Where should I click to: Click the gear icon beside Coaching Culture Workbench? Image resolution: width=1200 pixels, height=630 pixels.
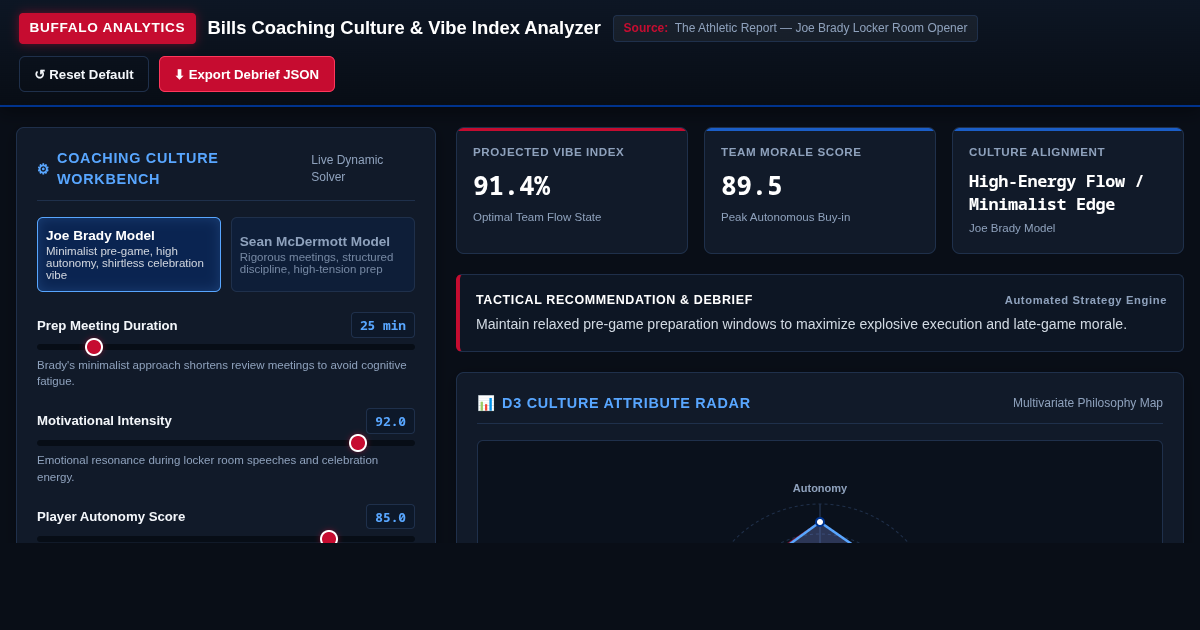43,169
